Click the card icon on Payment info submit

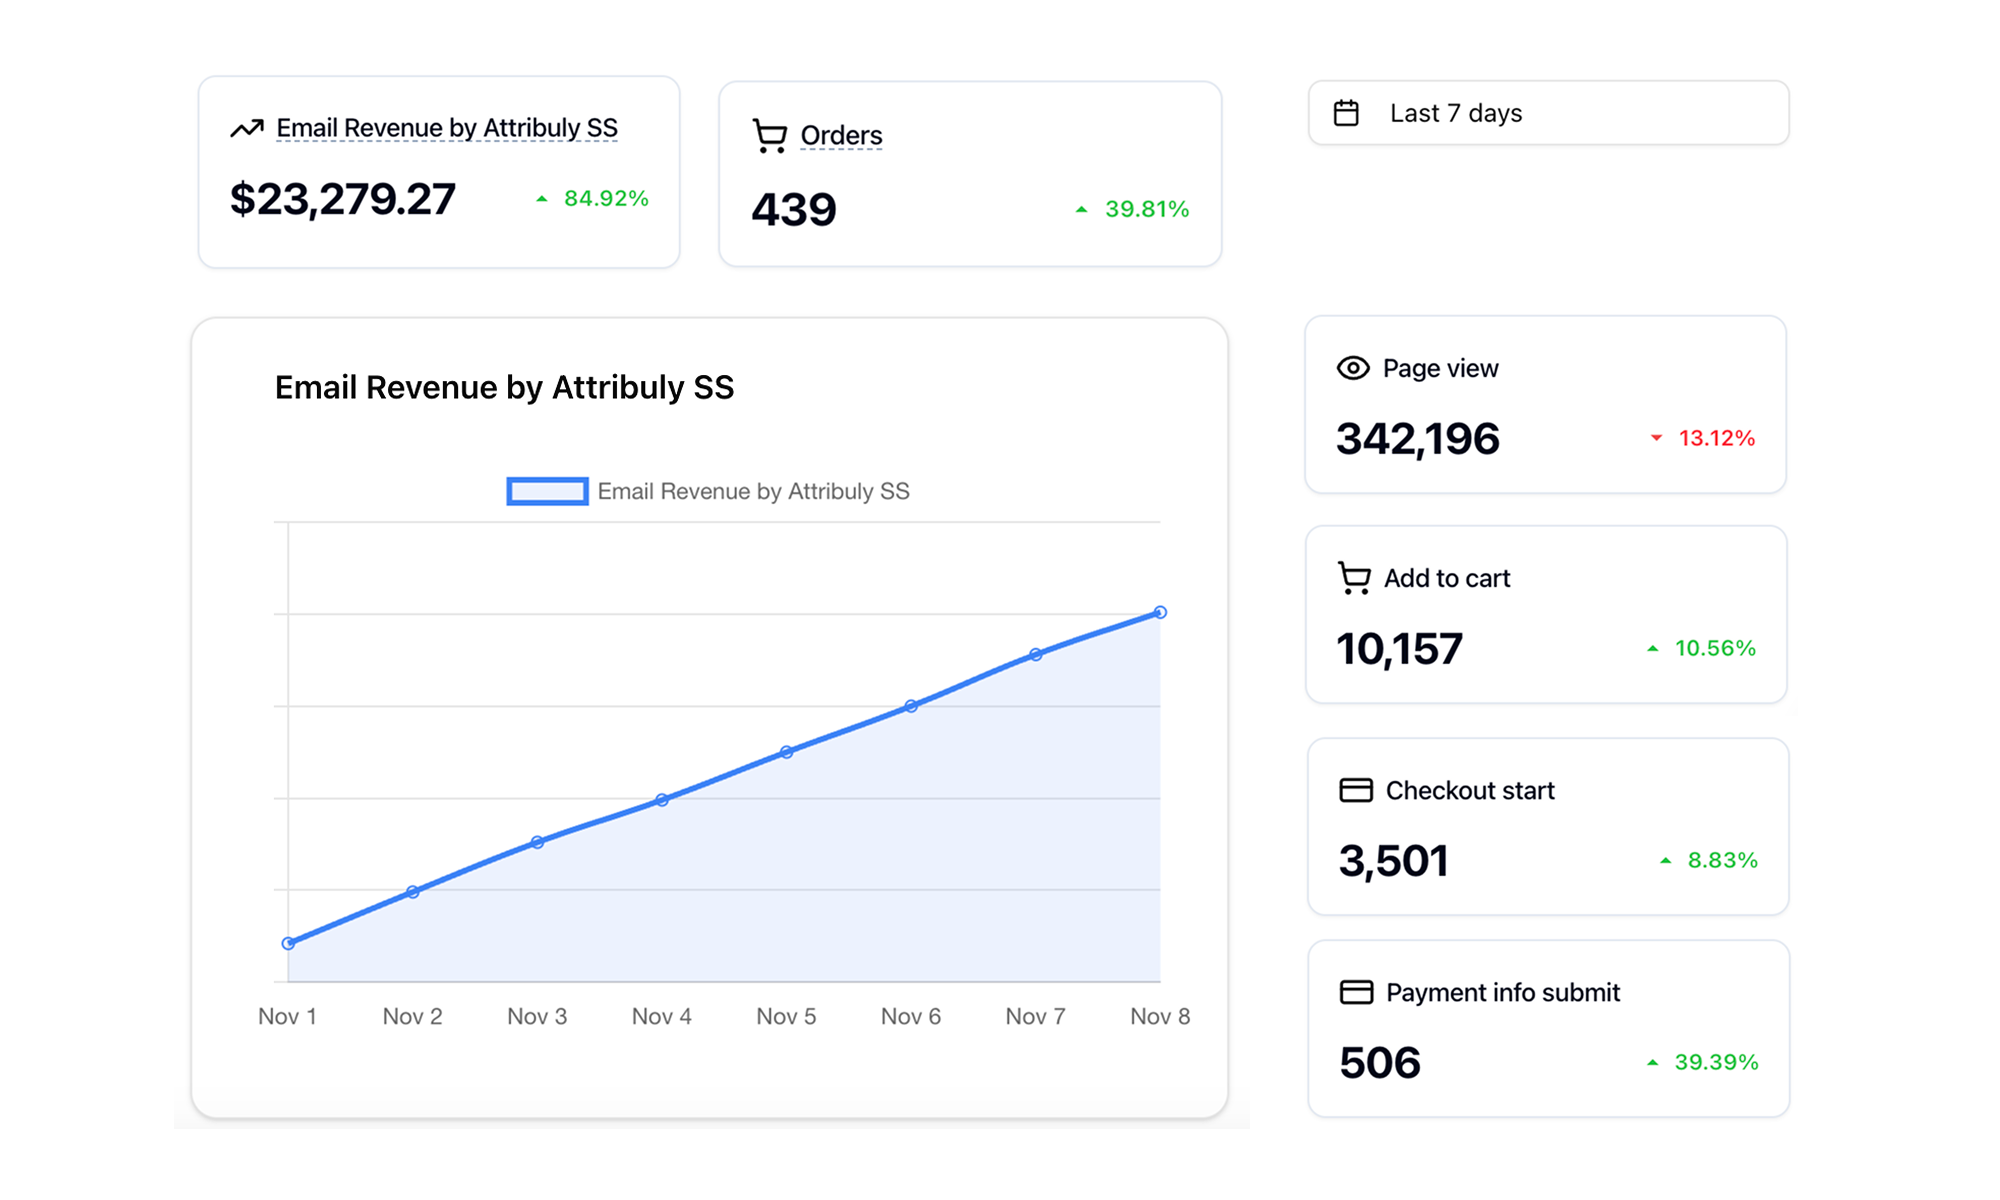tap(1355, 992)
